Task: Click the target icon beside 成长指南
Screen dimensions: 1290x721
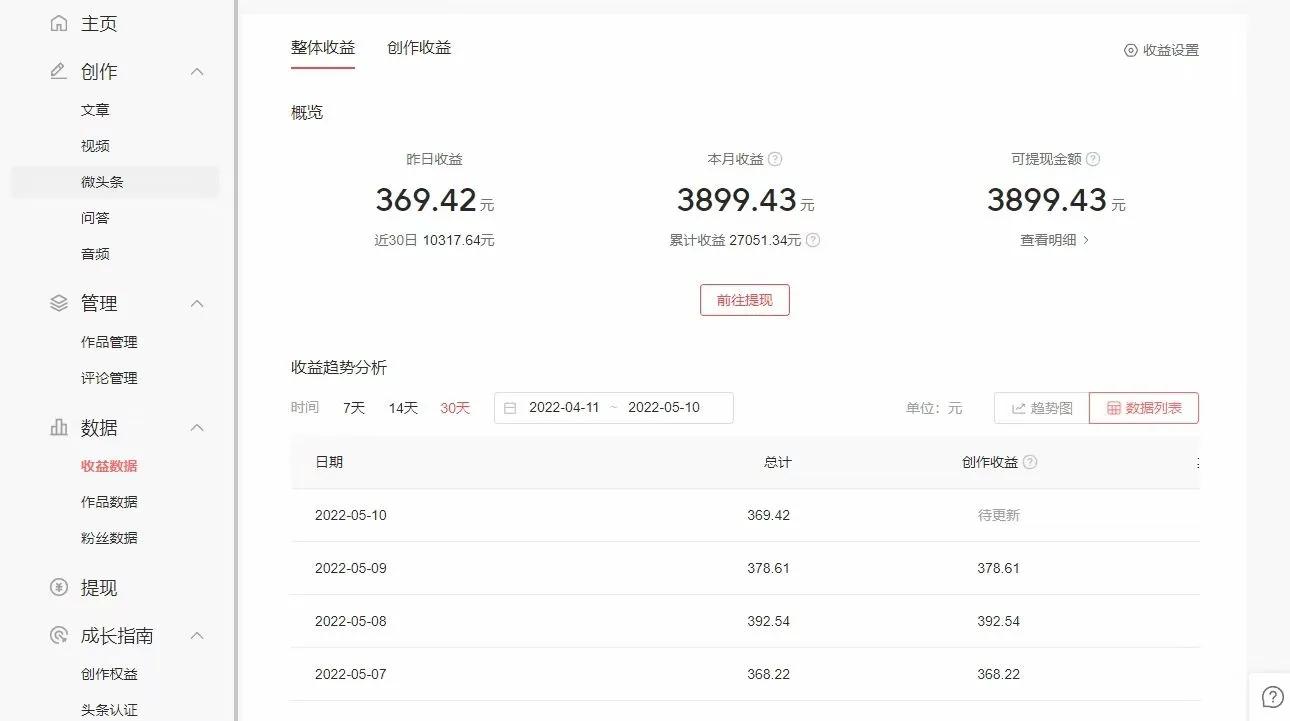Action: click(59, 635)
